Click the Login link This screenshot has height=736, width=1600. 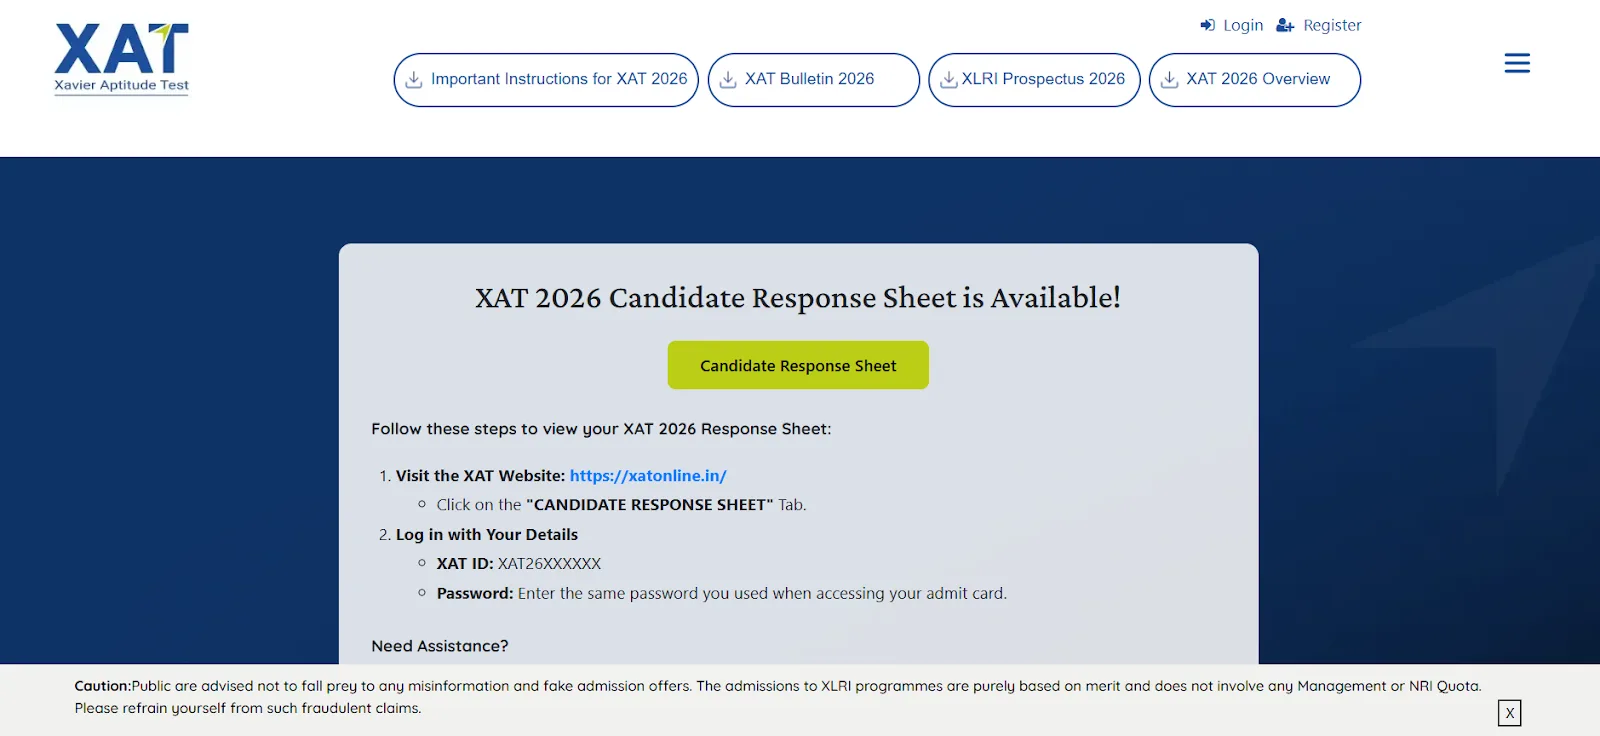[x=1243, y=25]
